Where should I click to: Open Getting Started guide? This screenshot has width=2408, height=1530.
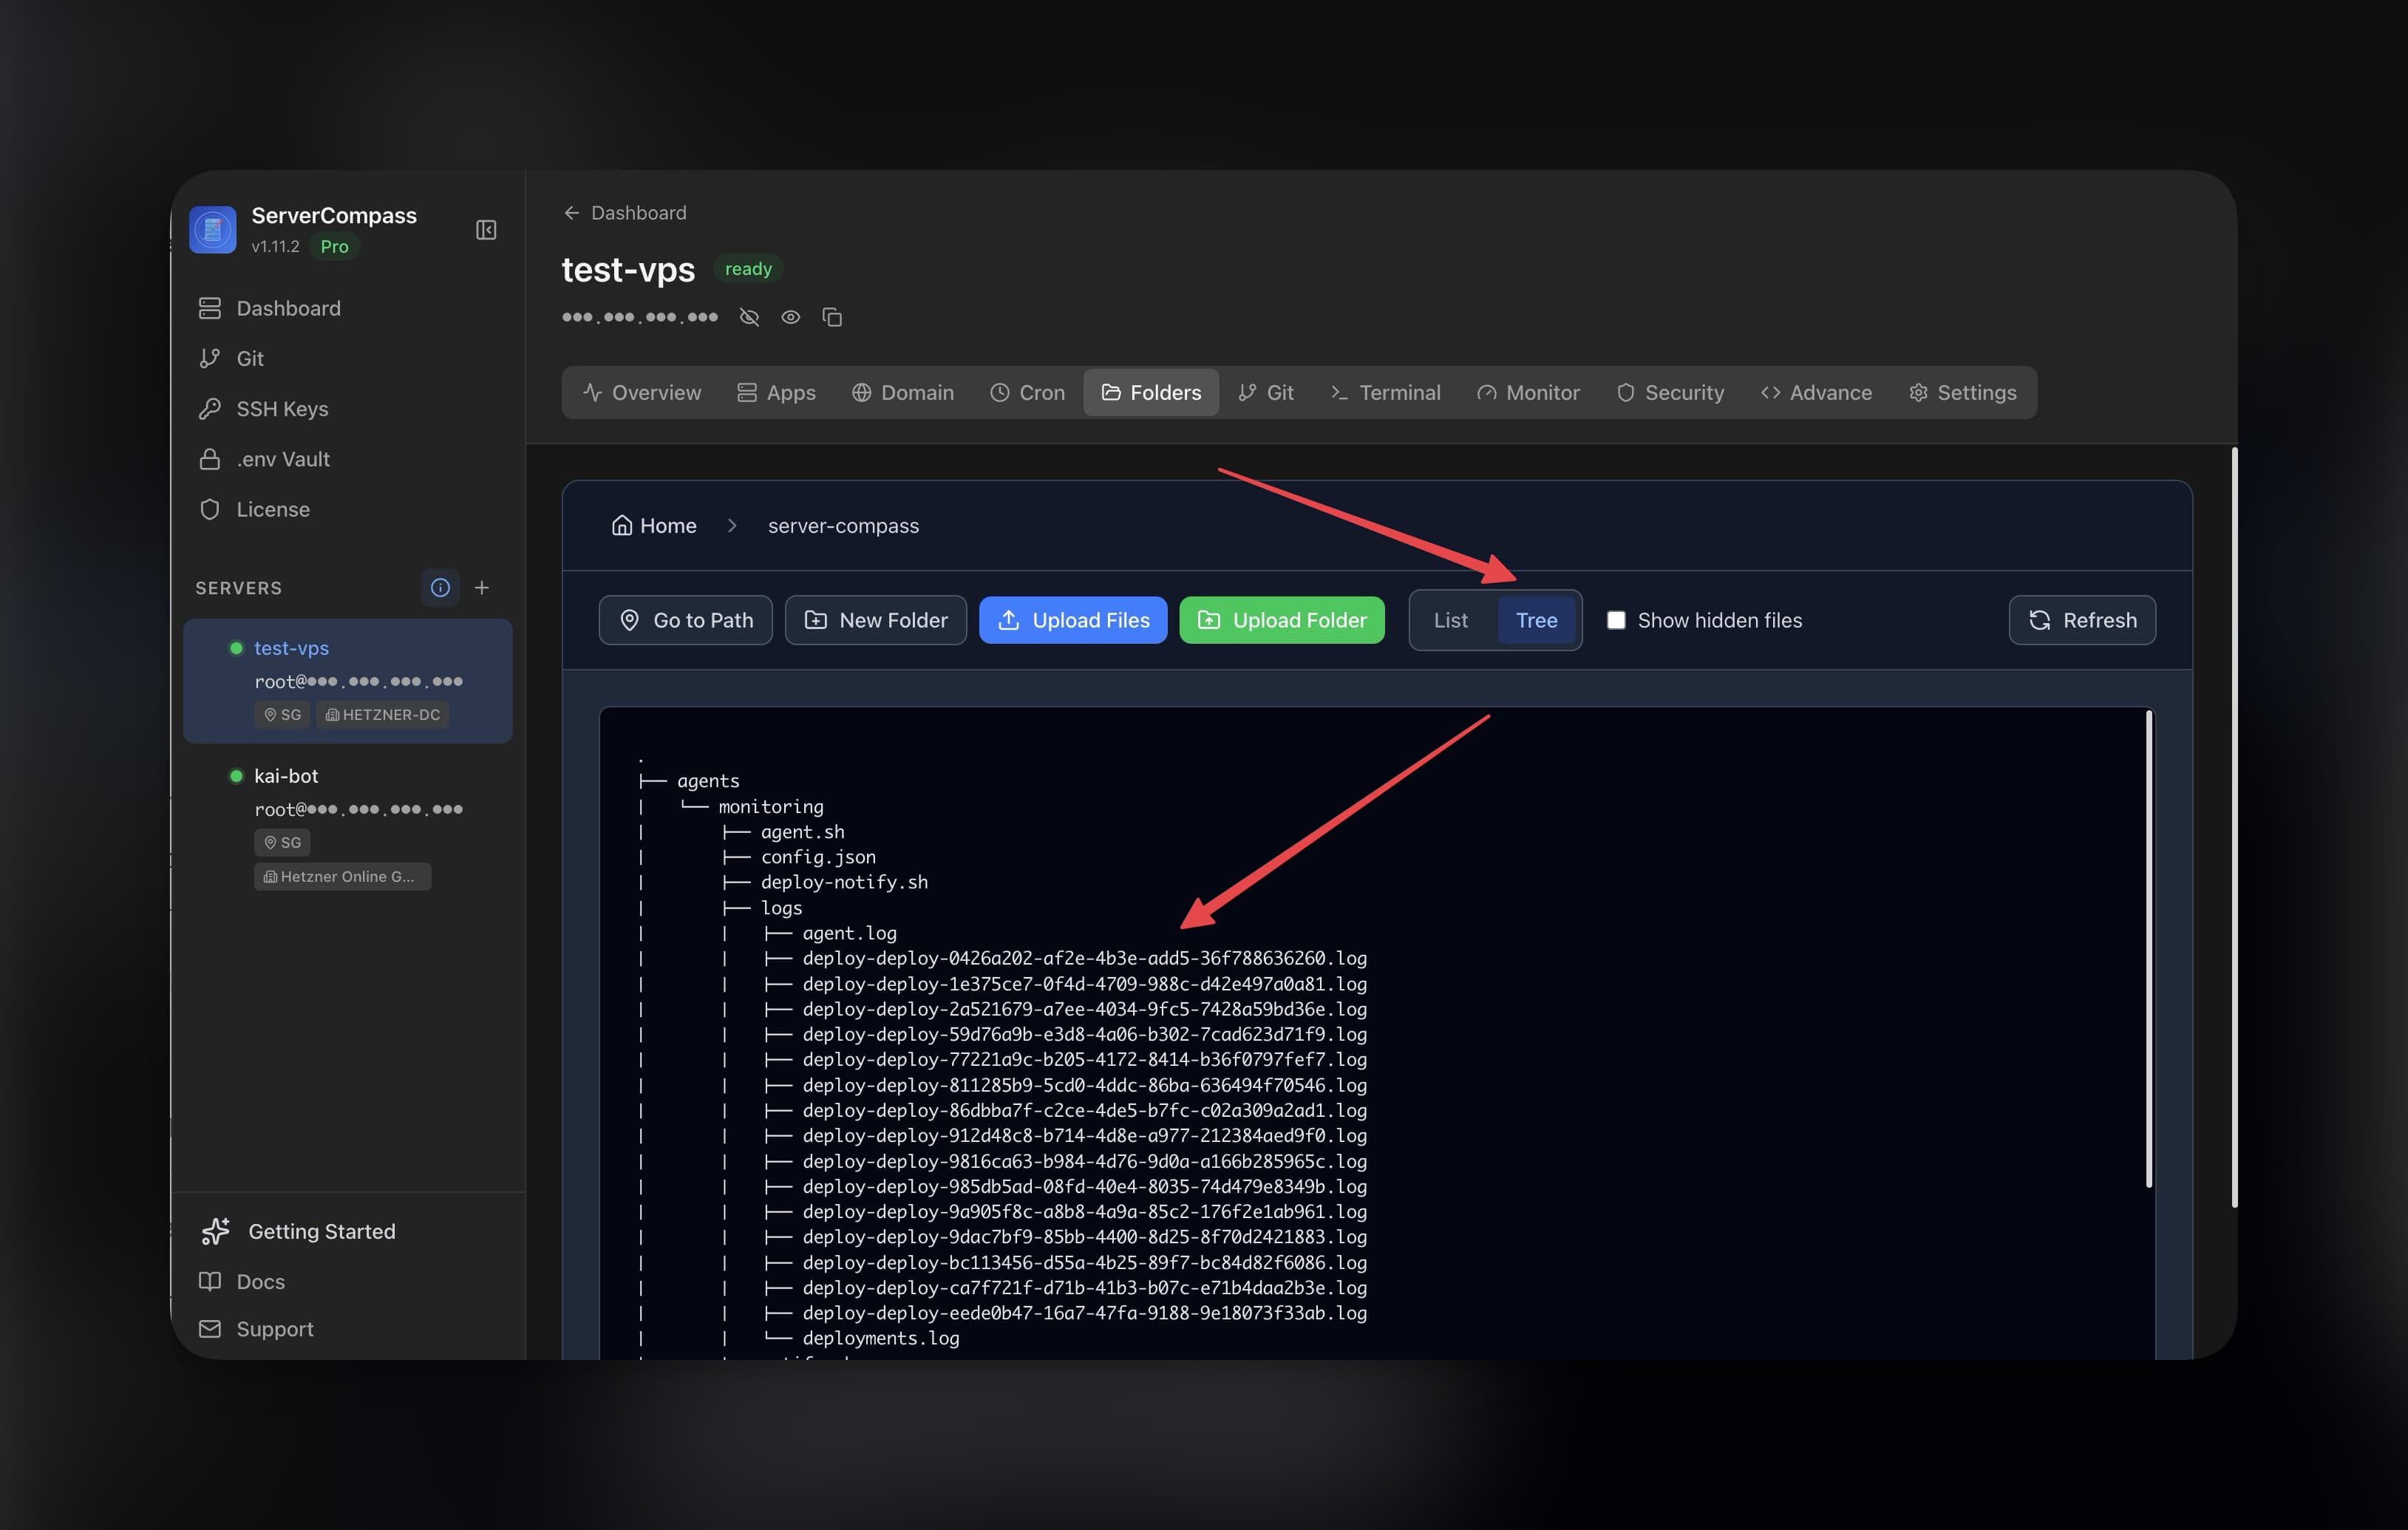[348, 1231]
